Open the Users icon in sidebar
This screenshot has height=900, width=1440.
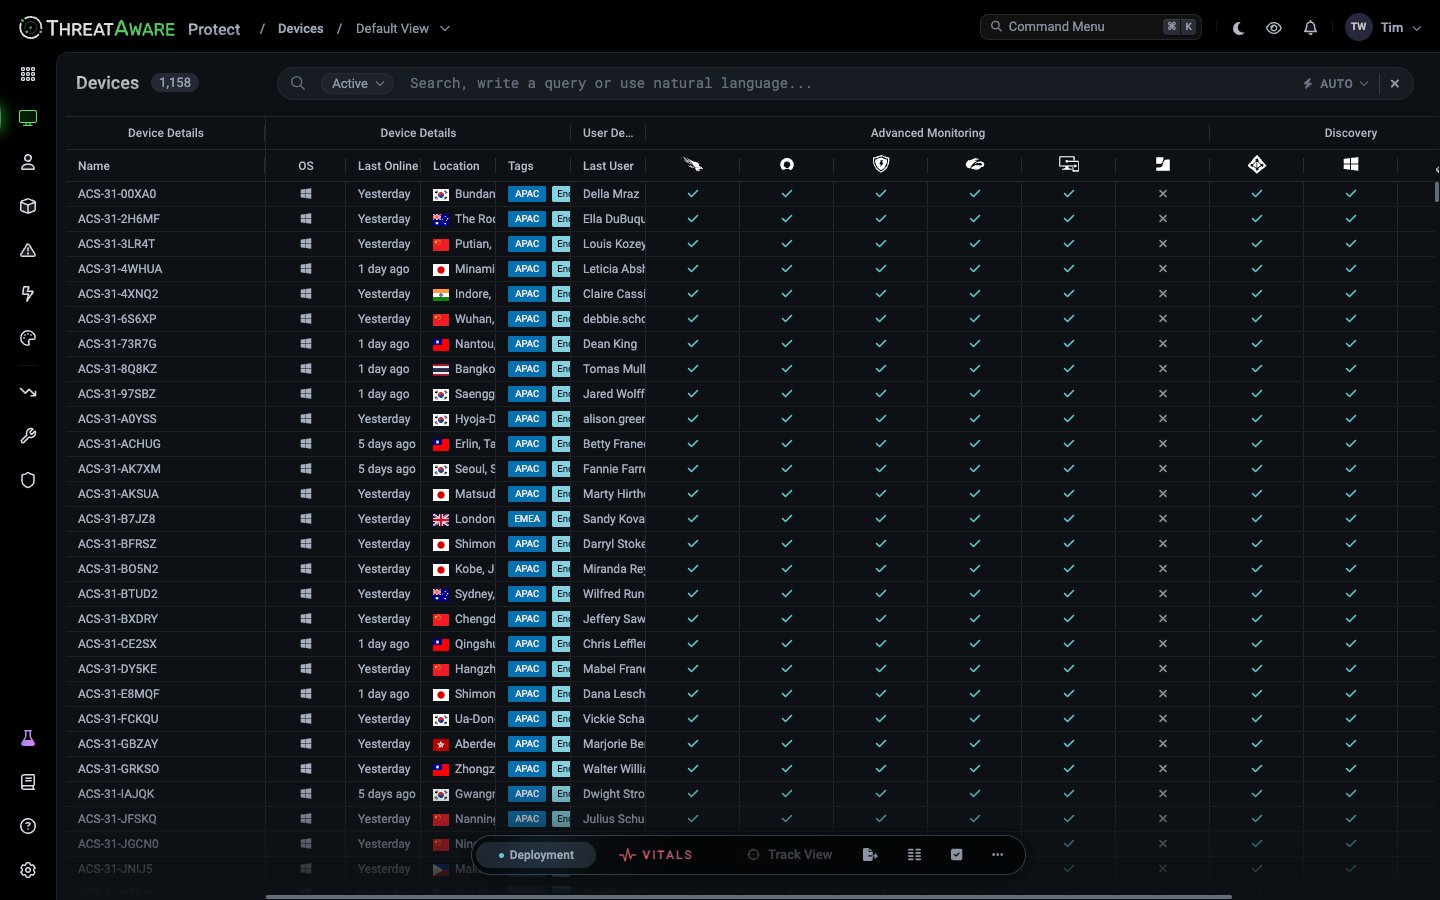pyautogui.click(x=28, y=162)
